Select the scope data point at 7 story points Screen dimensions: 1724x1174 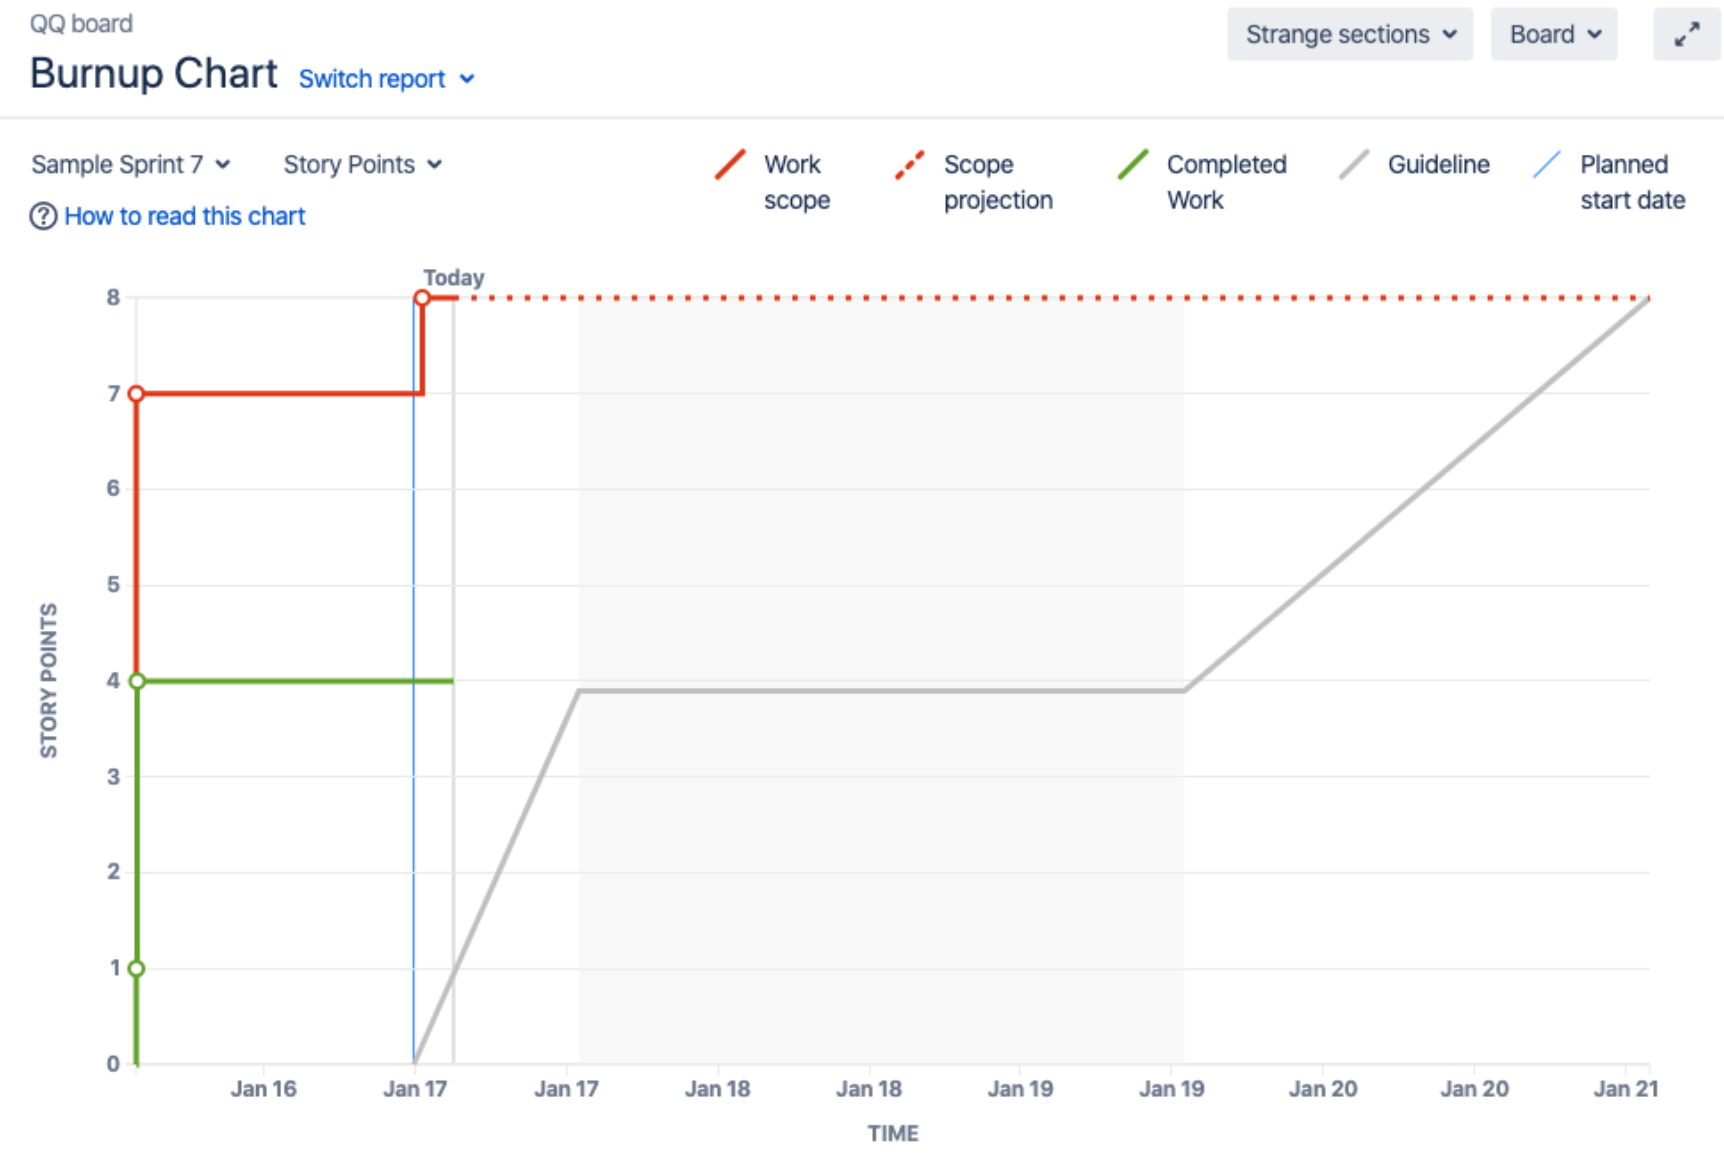point(135,394)
